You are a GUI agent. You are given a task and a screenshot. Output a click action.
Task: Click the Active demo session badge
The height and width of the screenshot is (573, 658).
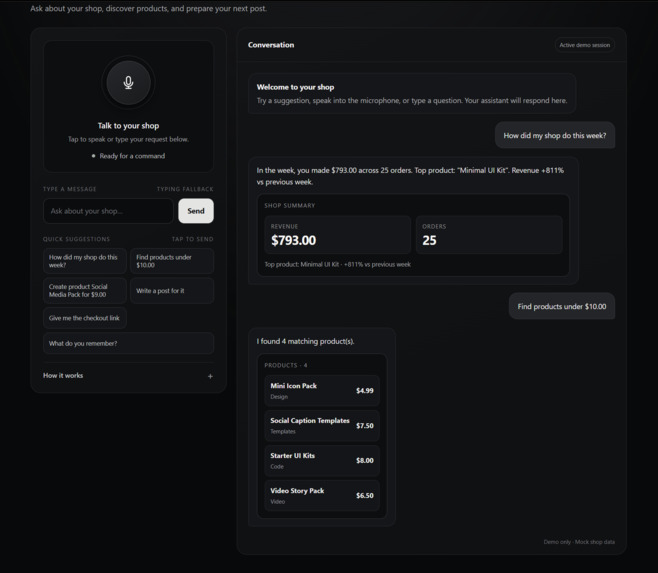585,45
